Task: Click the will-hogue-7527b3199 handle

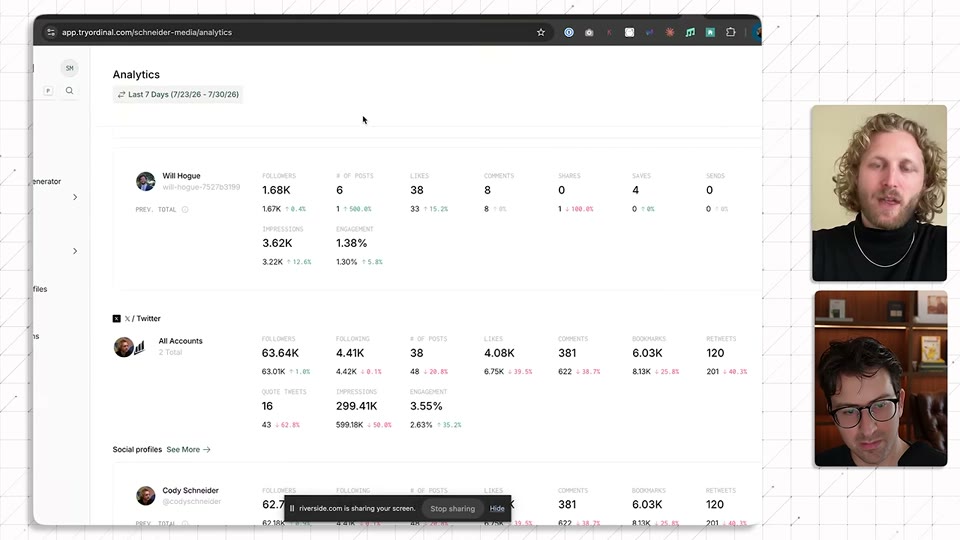Action: tap(201, 187)
